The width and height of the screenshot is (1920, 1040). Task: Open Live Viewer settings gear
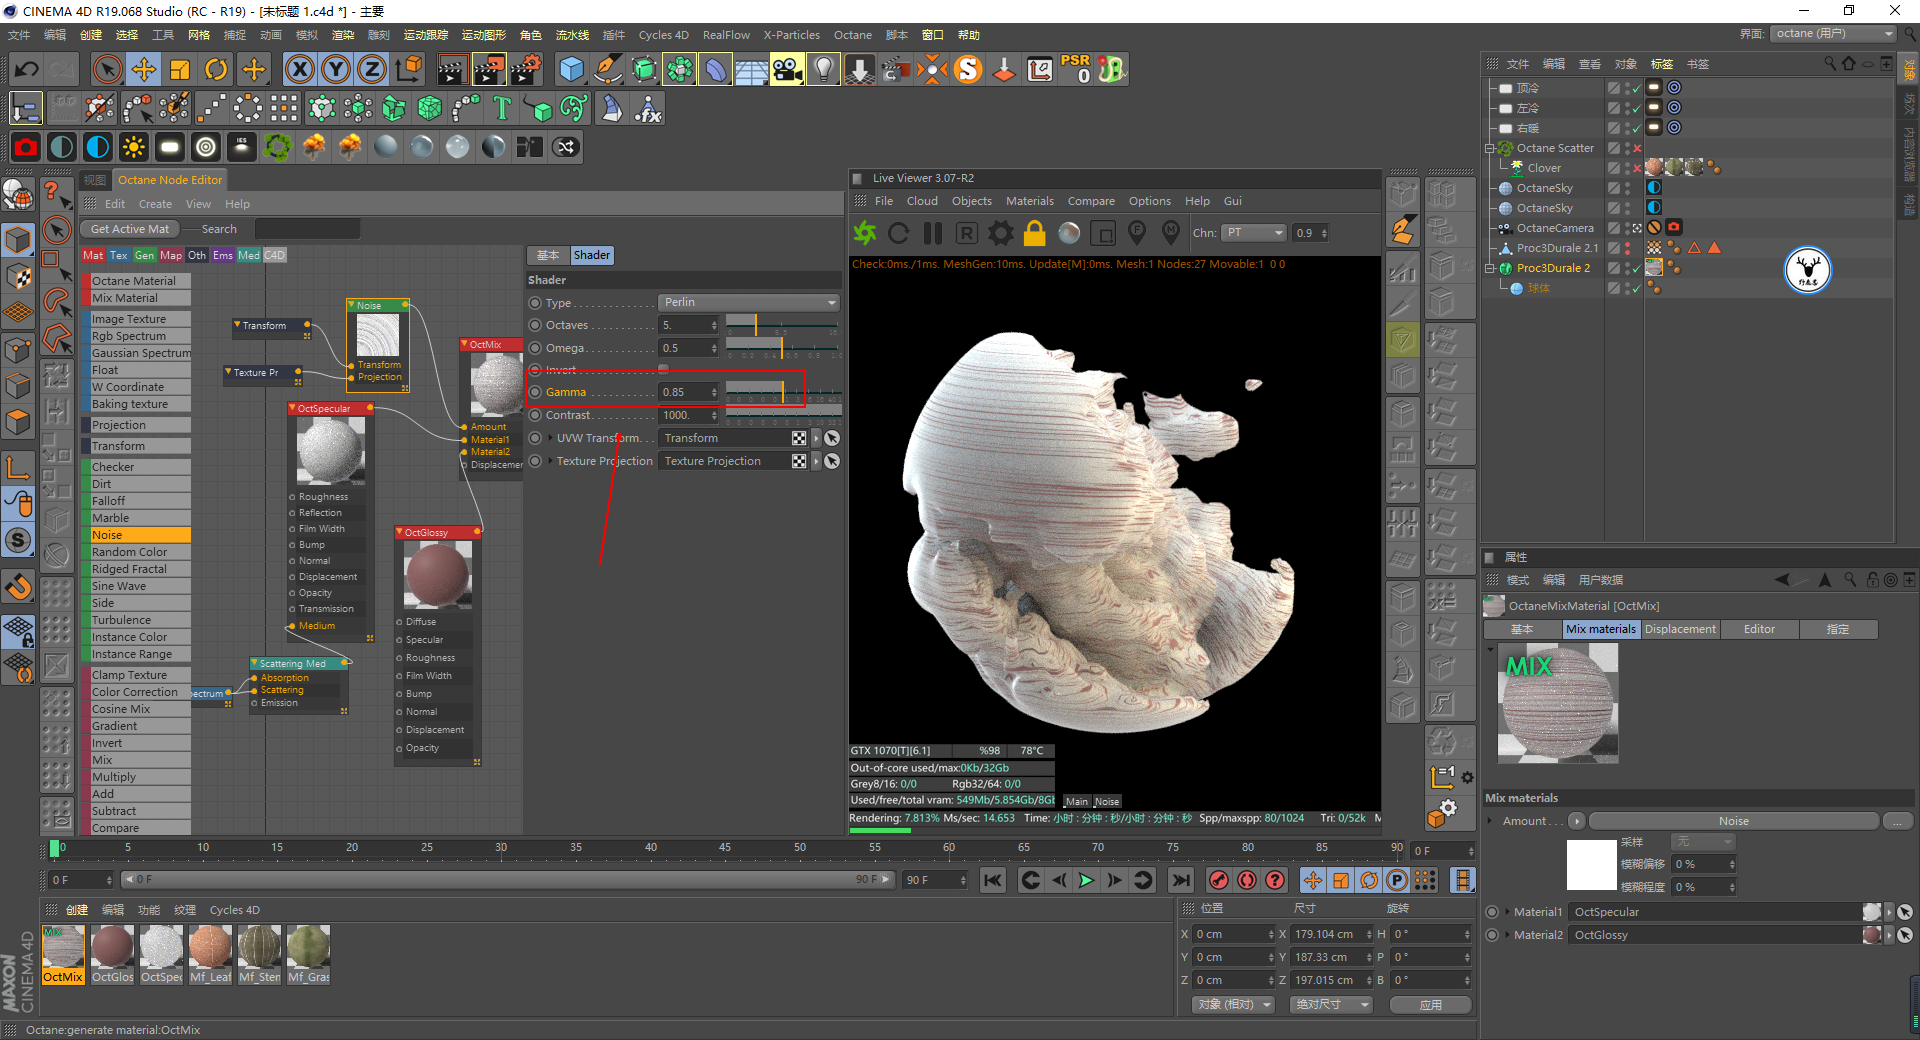pyautogui.click(x=1001, y=233)
